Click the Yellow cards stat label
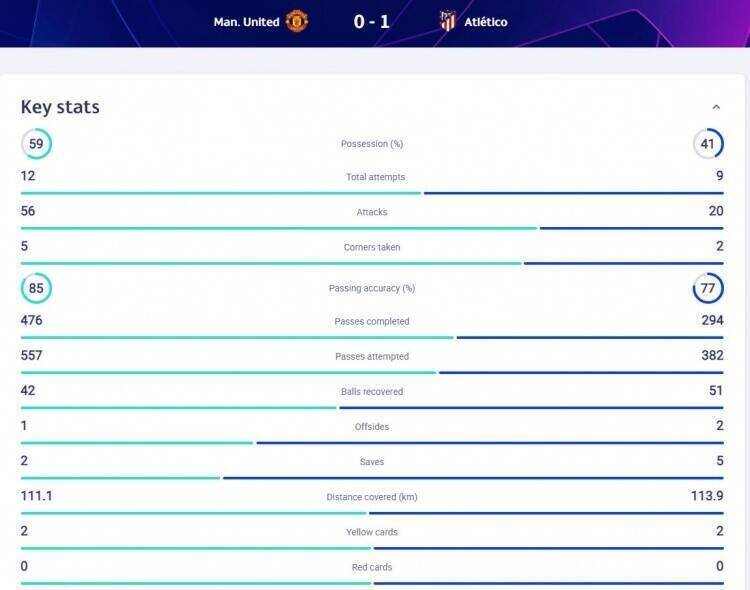The image size is (750, 590). (x=372, y=532)
